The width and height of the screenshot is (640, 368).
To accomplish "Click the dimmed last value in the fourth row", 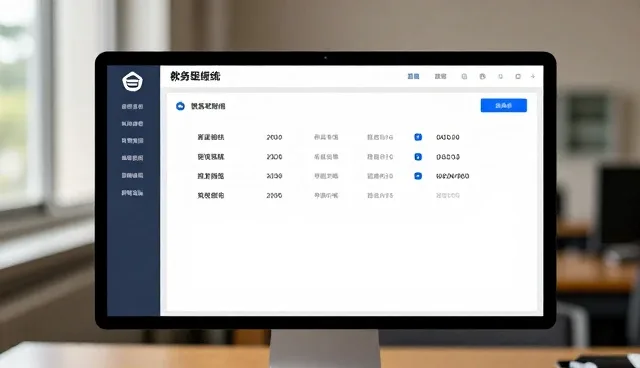I will (x=448, y=195).
